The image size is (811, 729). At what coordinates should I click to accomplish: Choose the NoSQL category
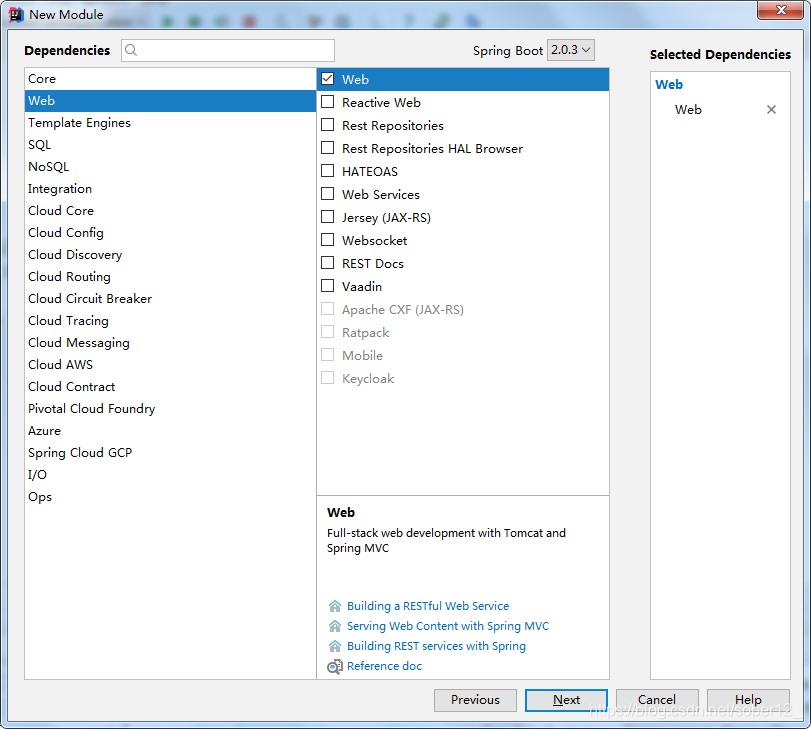(x=170, y=167)
